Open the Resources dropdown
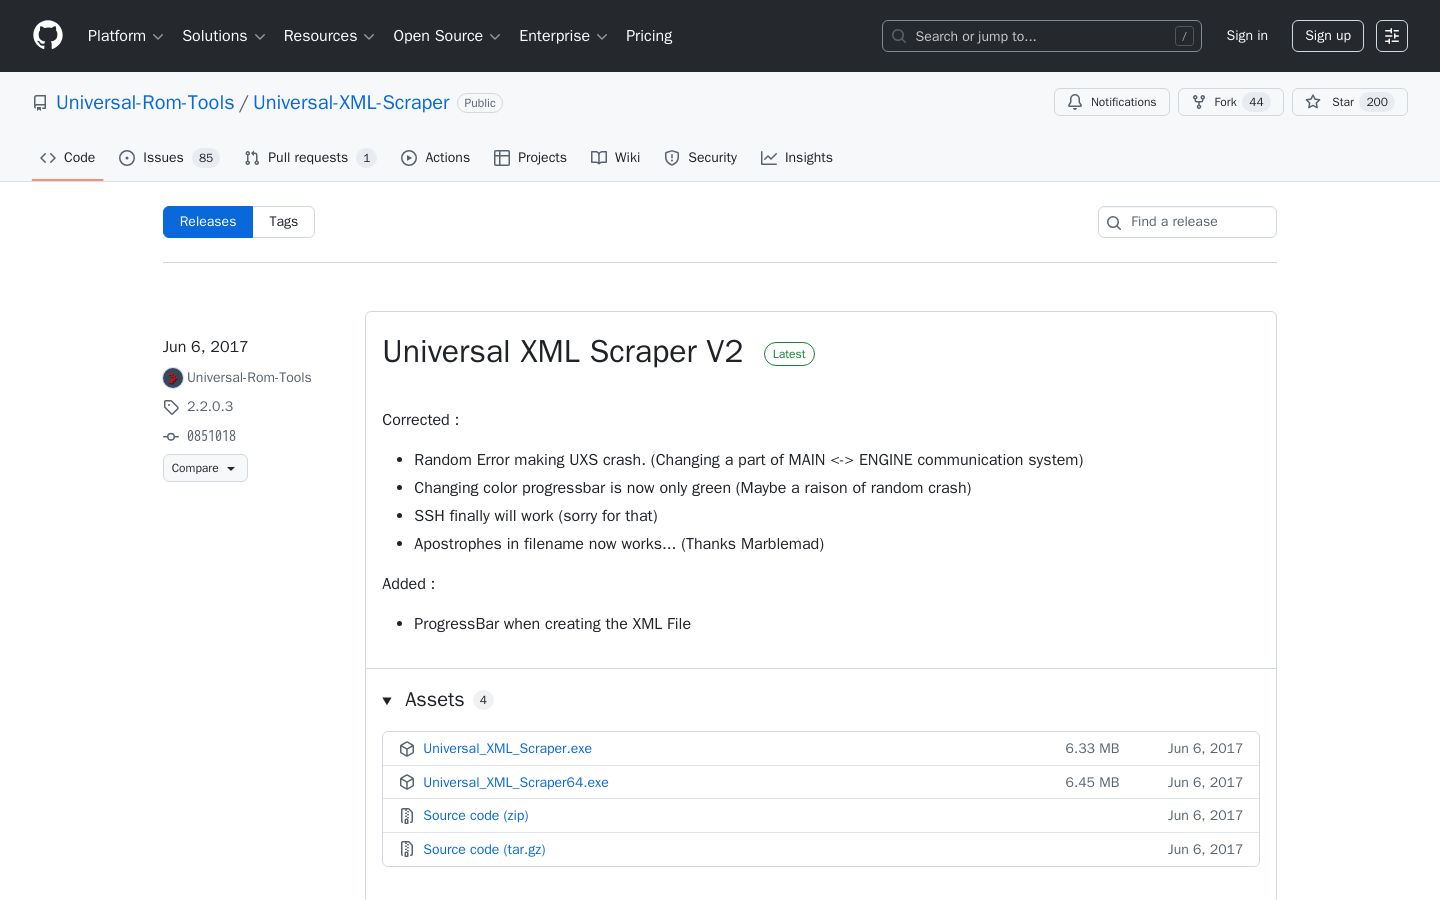Image resolution: width=1440 pixels, height=900 pixels. [329, 36]
